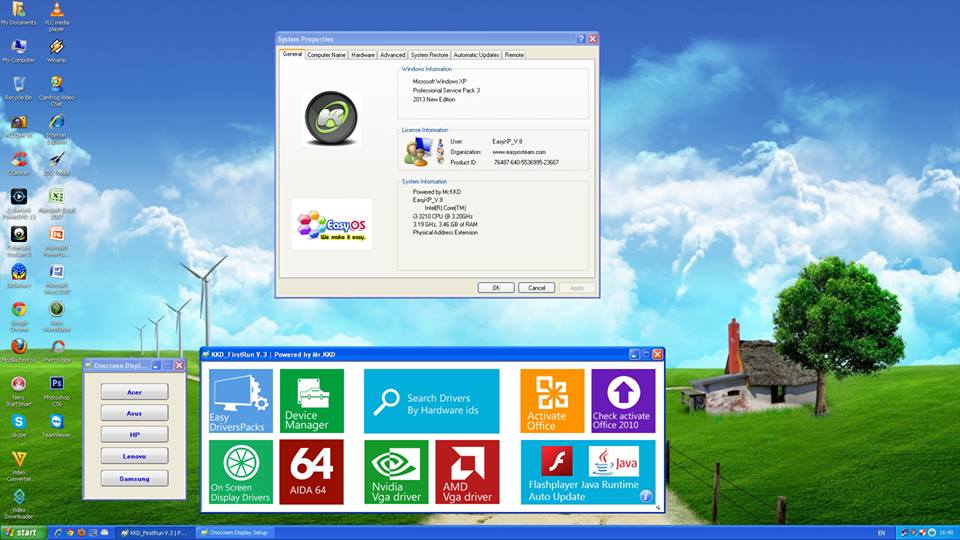This screenshot has width=960, height=540.
Task: Minimize the KKD_FirstRun window
Action: click(634, 354)
